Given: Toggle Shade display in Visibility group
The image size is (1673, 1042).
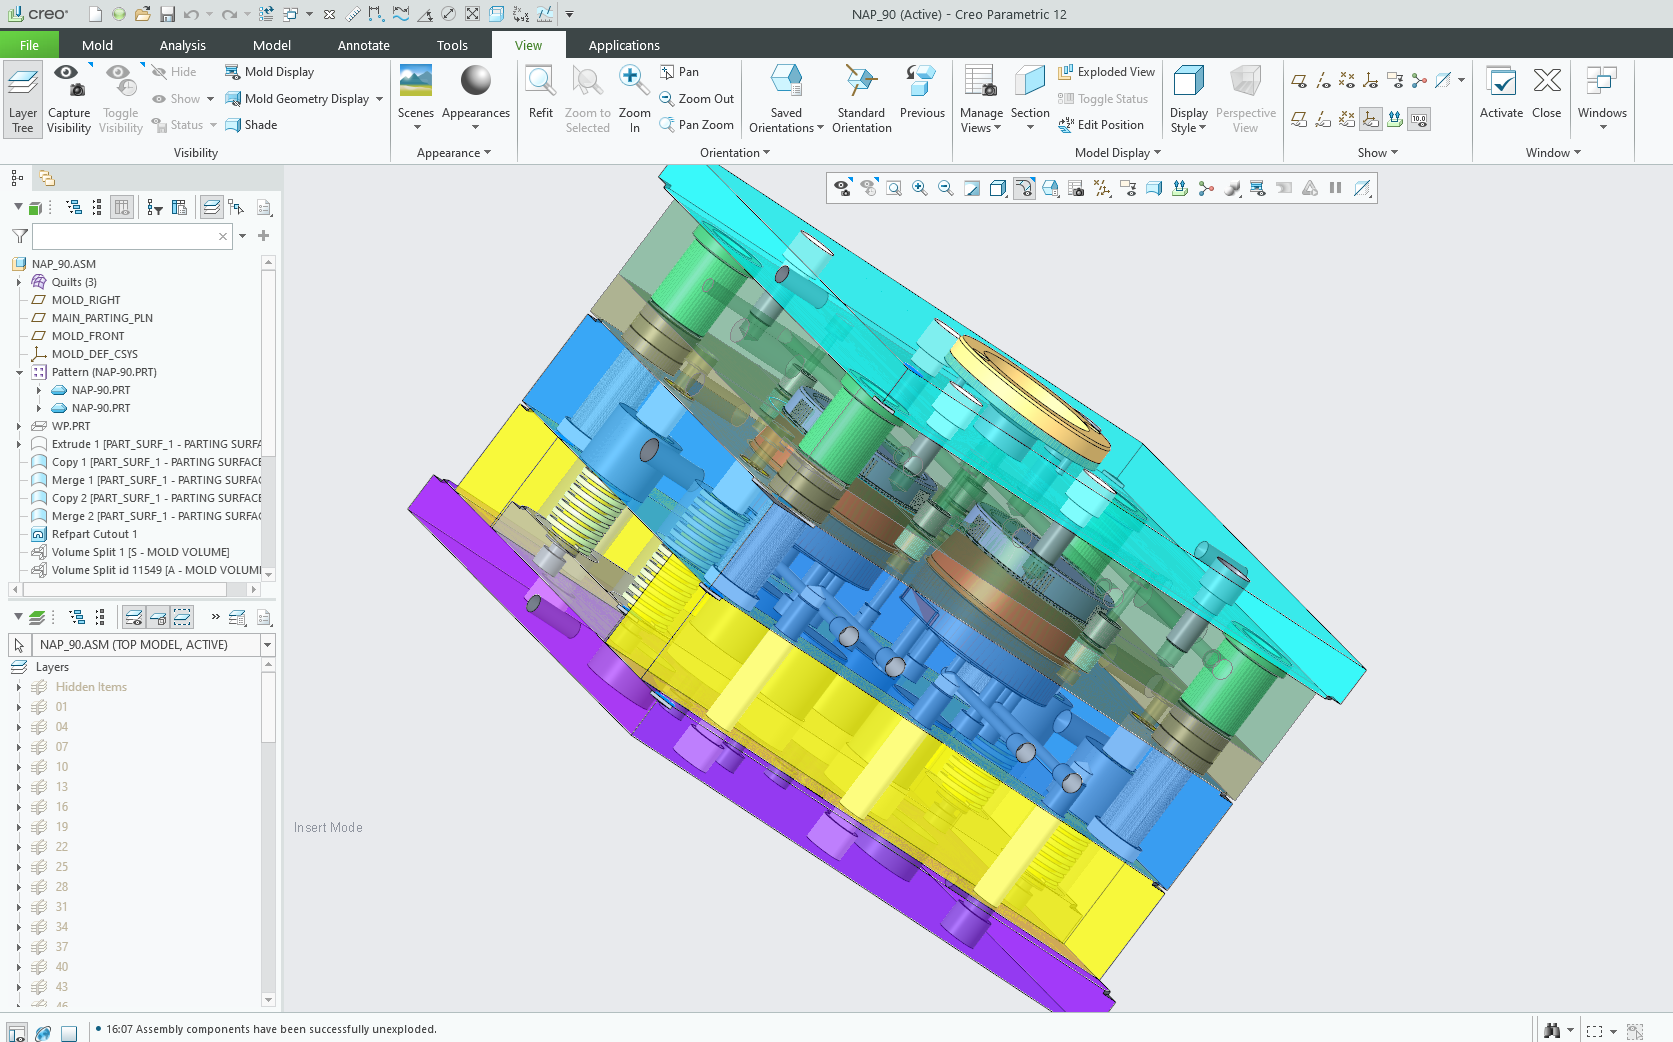Looking at the screenshot, I should pos(252,125).
